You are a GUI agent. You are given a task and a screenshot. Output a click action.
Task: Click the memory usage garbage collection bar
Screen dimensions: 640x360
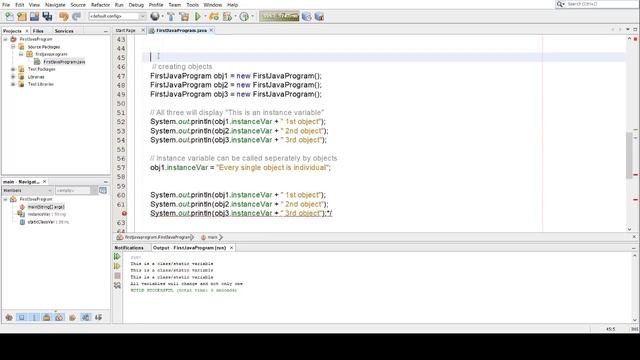[279, 16]
